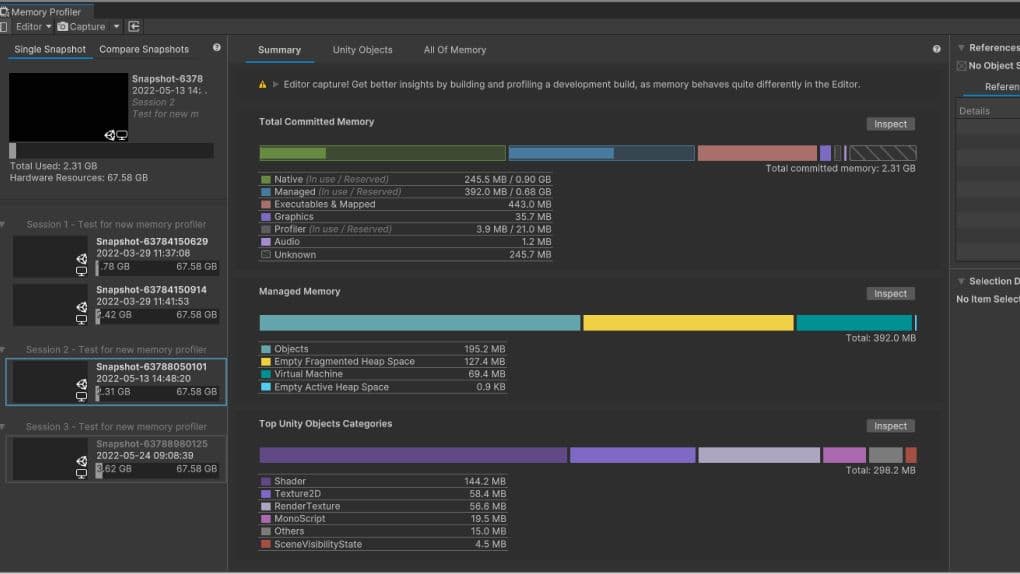Inspect Total Committed Memory
The width and height of the screenshot is (1020, 574).
pos(891,124)
